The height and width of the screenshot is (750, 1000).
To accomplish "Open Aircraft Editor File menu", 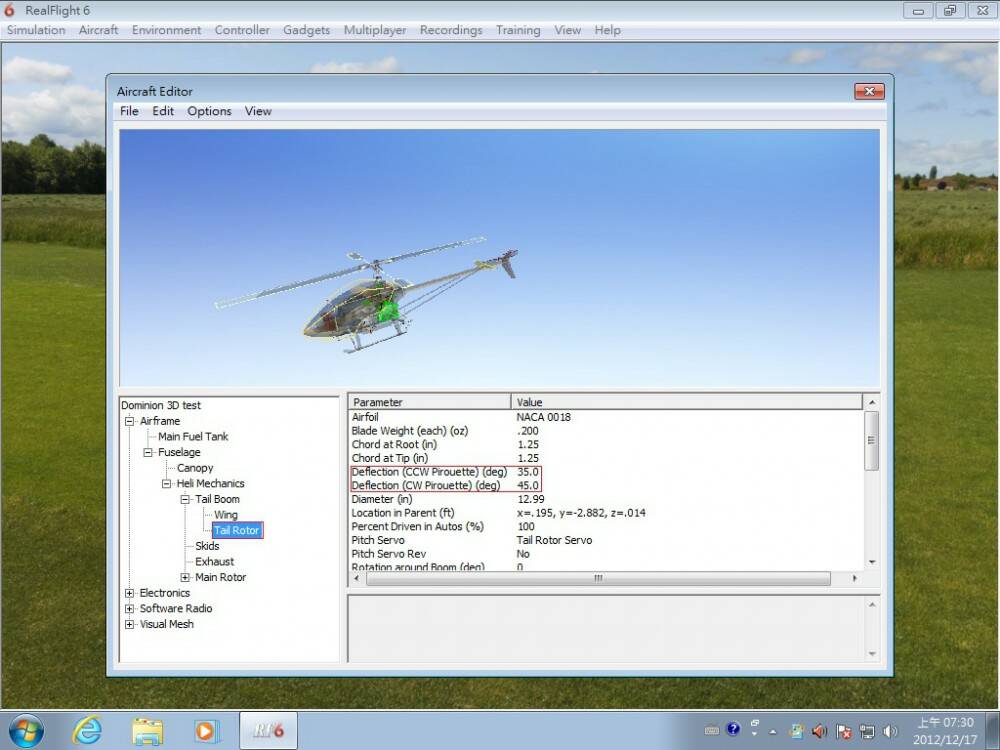I will click(129, 111).
